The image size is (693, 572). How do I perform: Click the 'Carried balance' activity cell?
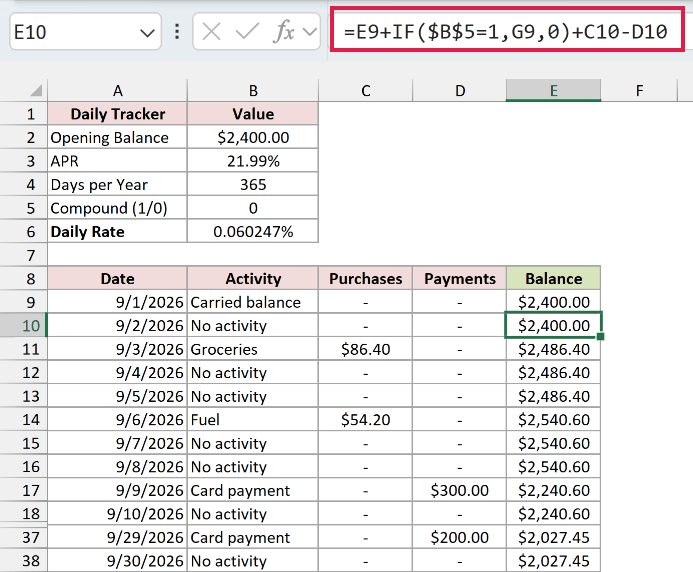coord(253,302)
